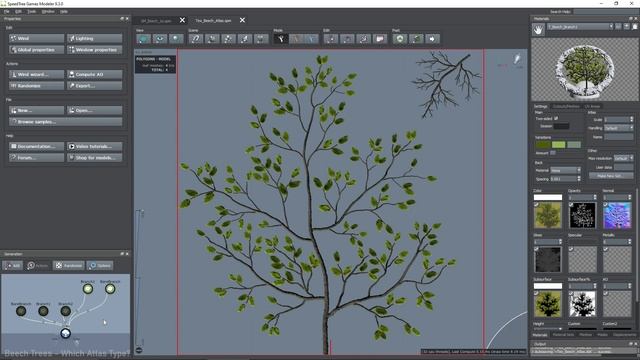Click the middle icon in the last toolbar group
Image resolution: width=640 pixels, height=360 pixels.
tap(416, 39)
